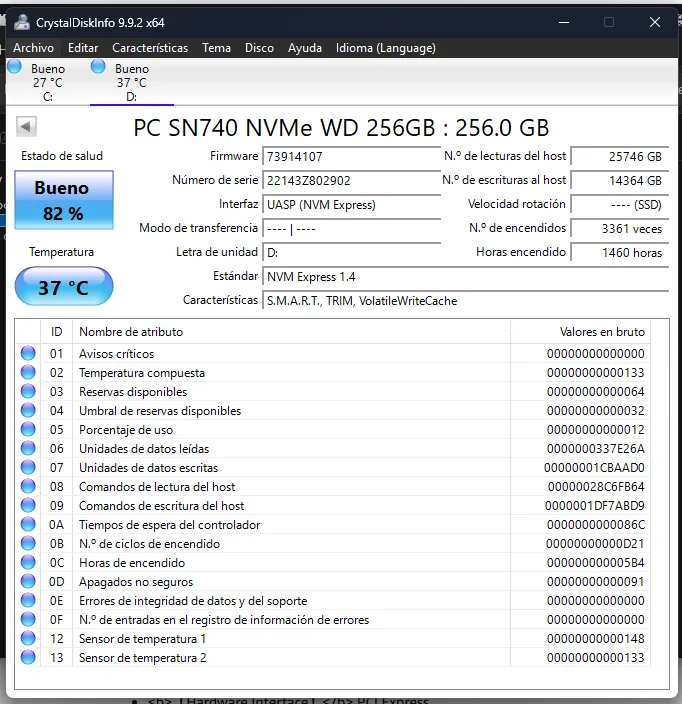Click raw value 00000000000D21
The width and height of the screenshot is (682, 704).
[595, 544]
